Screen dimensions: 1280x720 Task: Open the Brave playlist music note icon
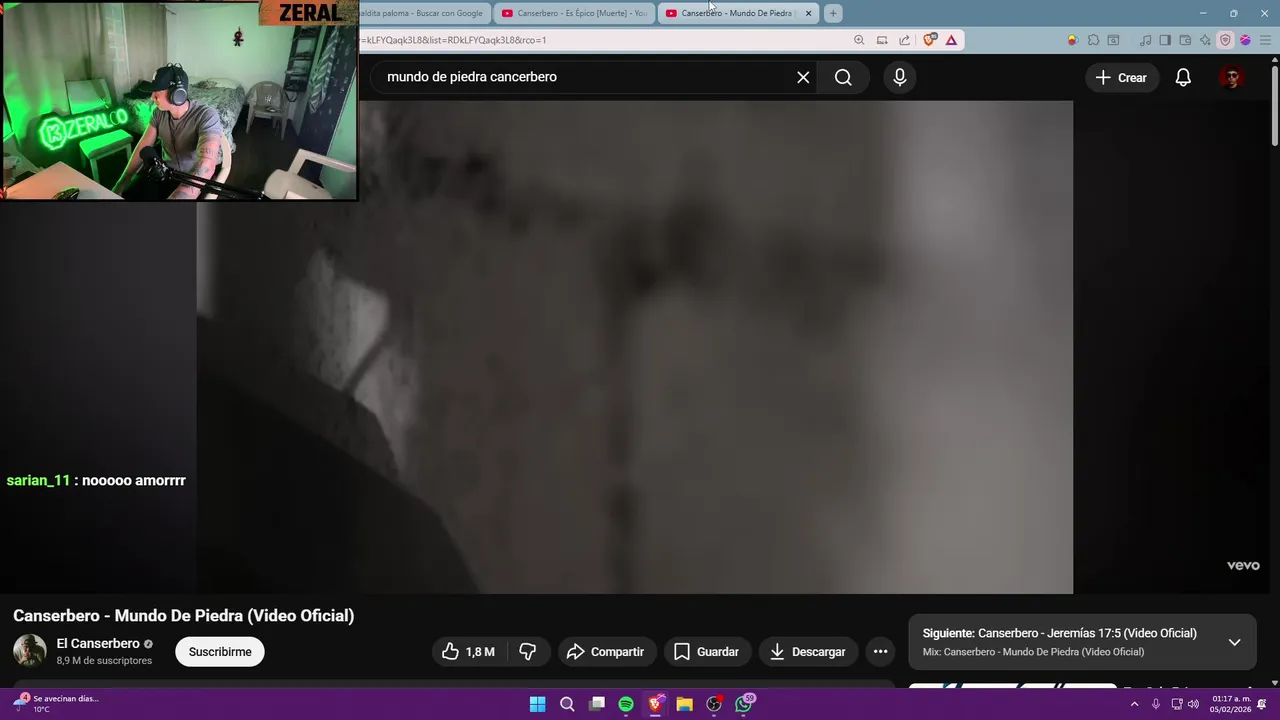[x=1145, y=40]
